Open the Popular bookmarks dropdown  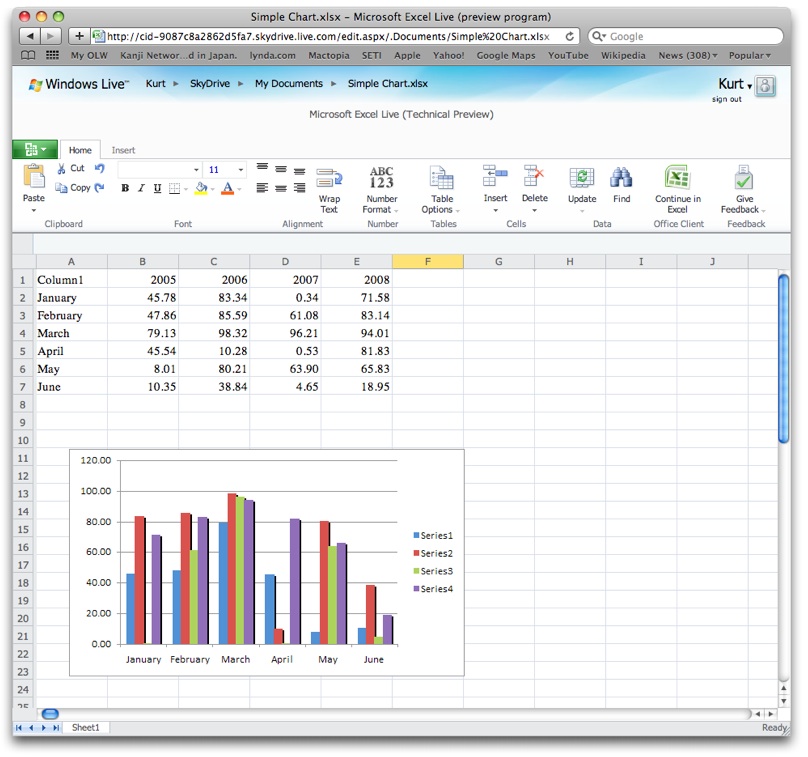pyautogui.click(x=749, y=55)
